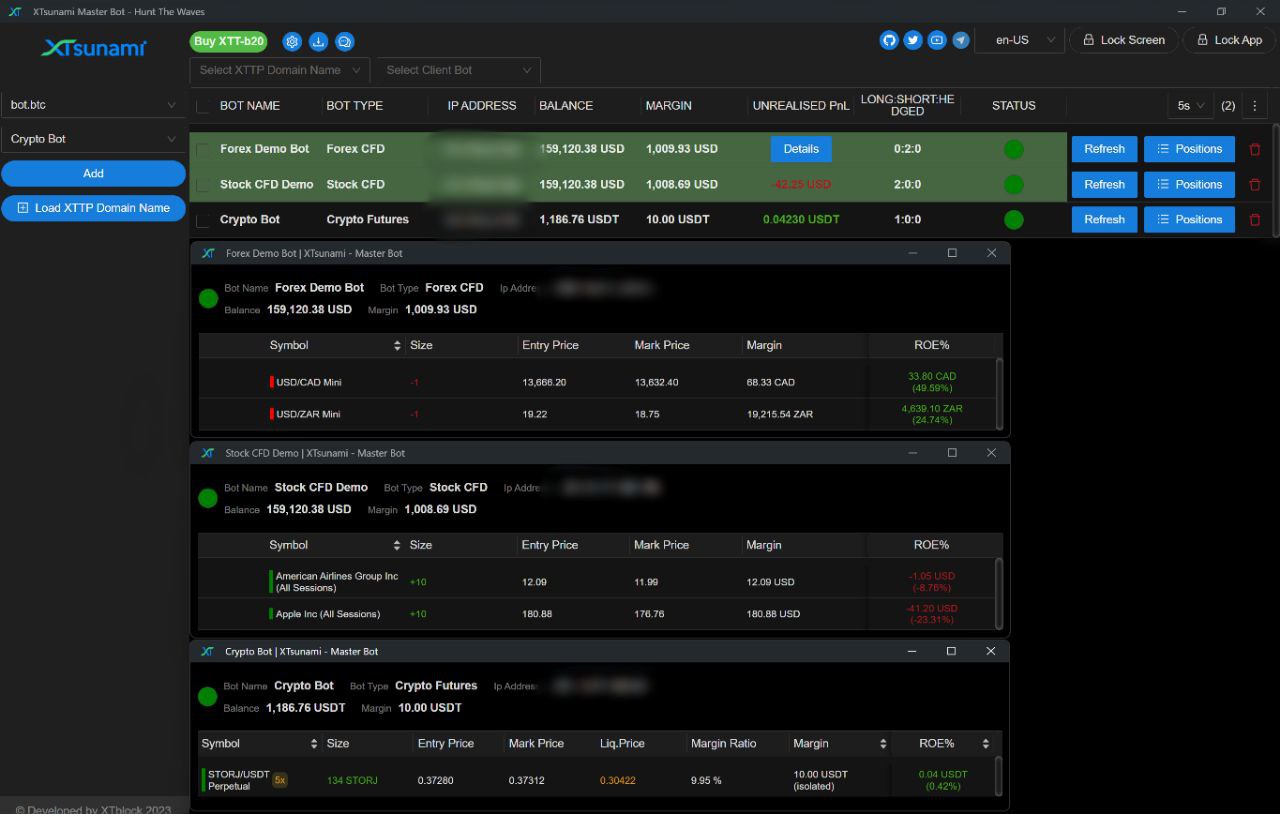Image resolution: width=1280 pixels, height=814 pixels.
Task: Open the chat bubble icon
Action: [344, 42]
